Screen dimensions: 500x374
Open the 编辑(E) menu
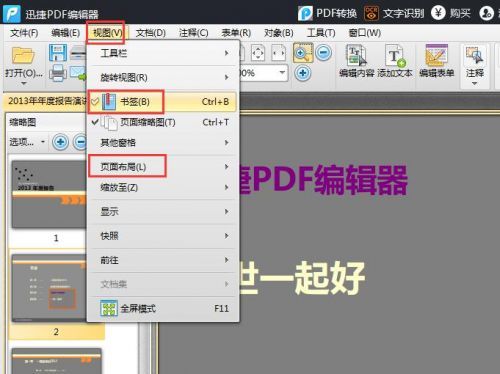pos(65,33)
